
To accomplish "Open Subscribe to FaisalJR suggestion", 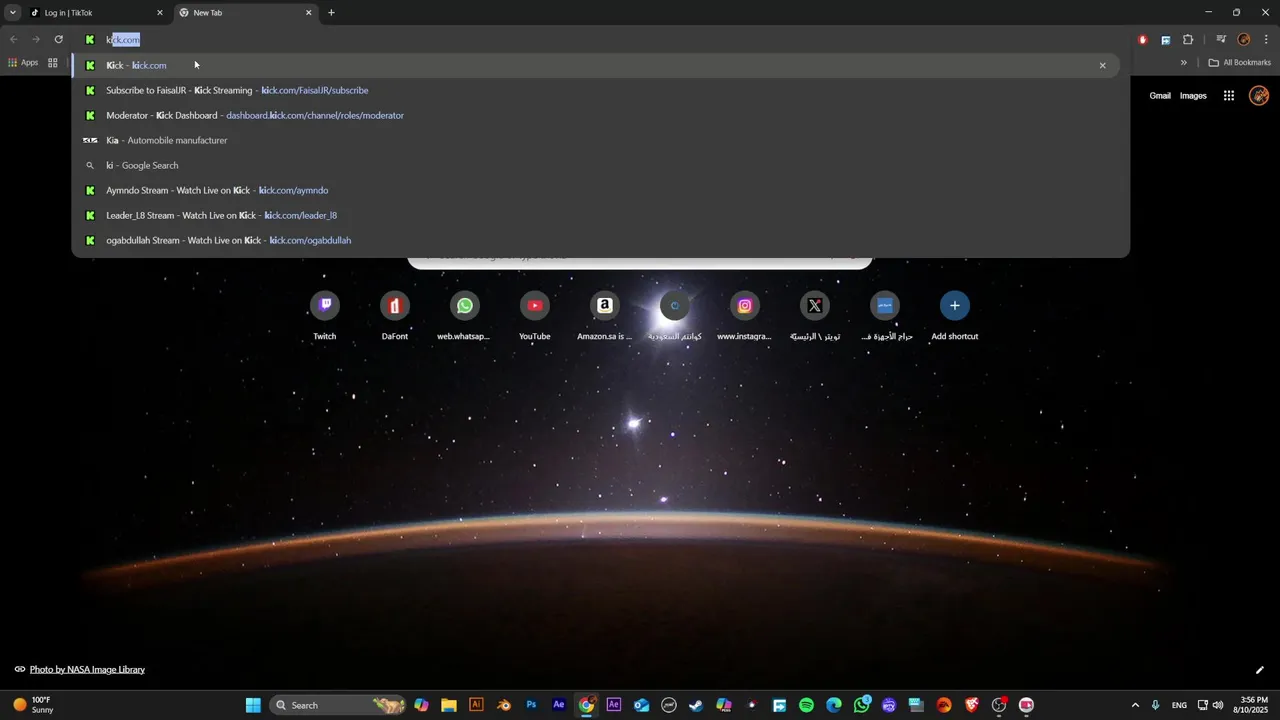I will (x=600, y=90).
